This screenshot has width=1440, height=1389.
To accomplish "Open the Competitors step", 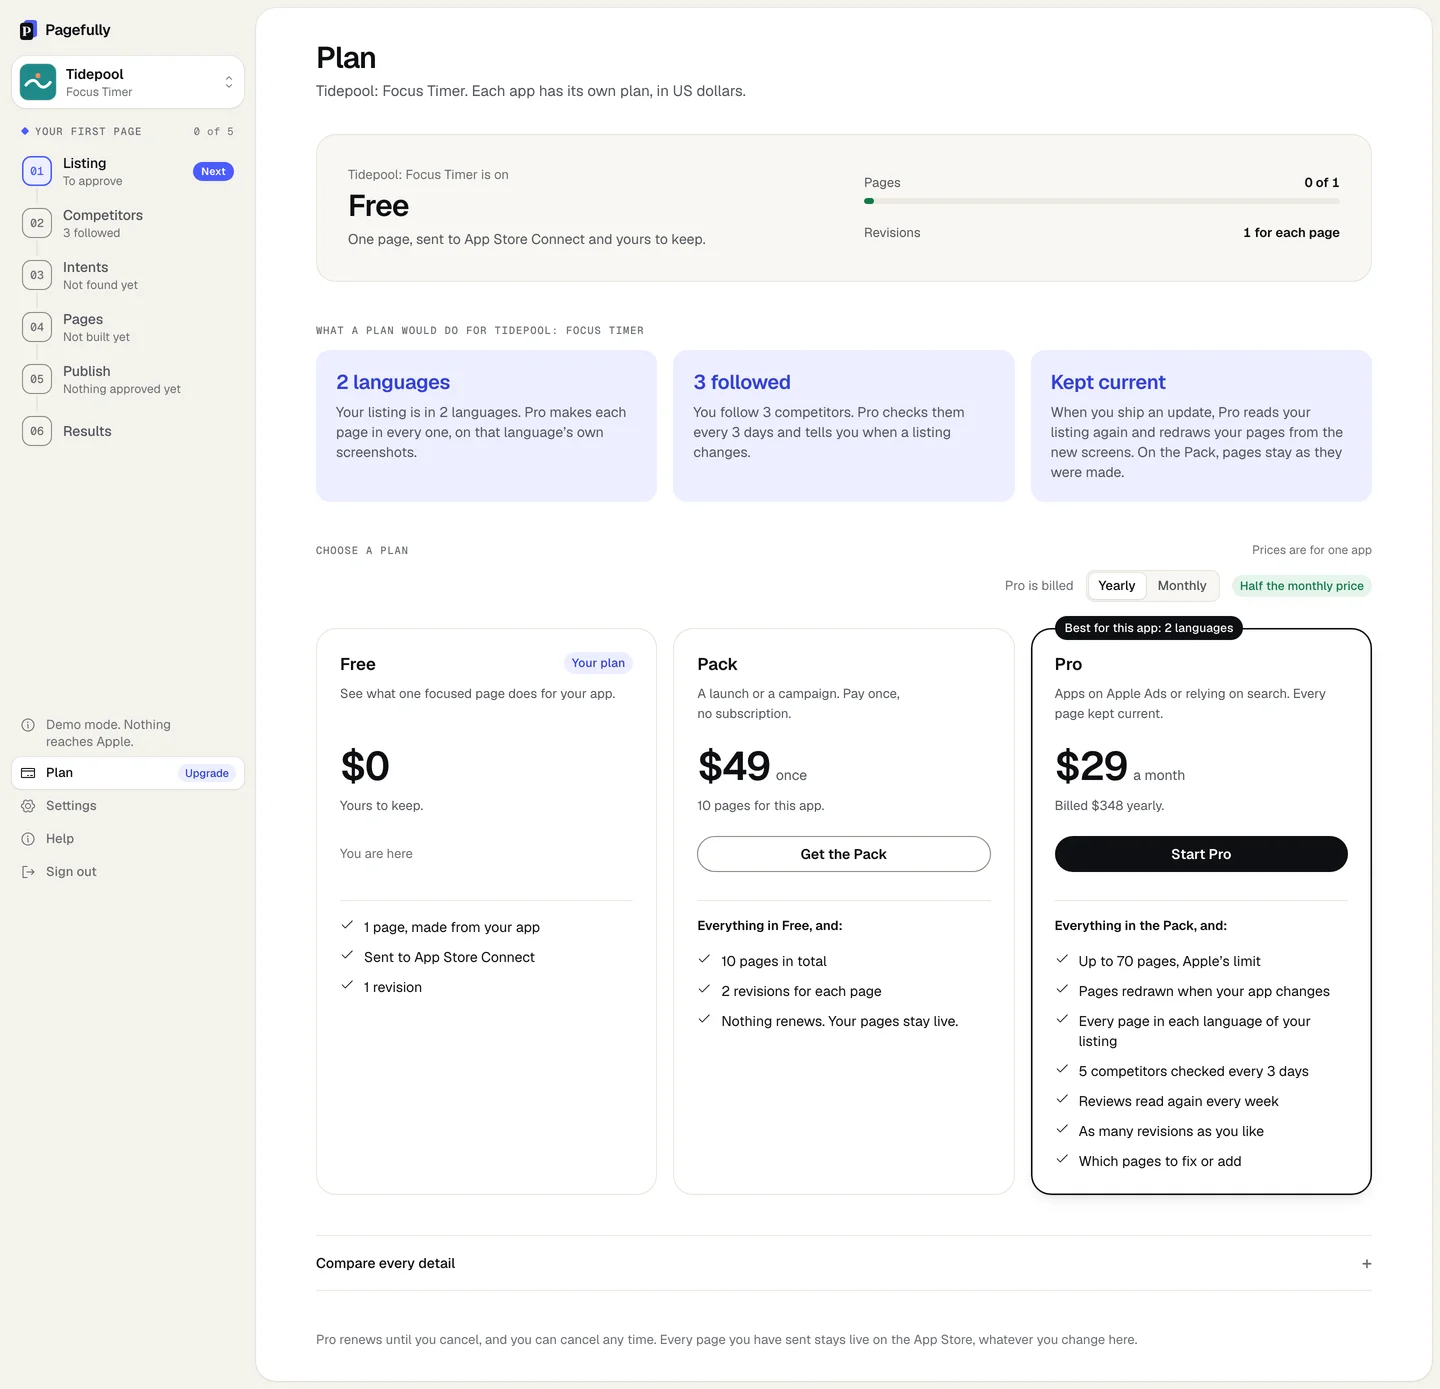I will coord(128,223).
